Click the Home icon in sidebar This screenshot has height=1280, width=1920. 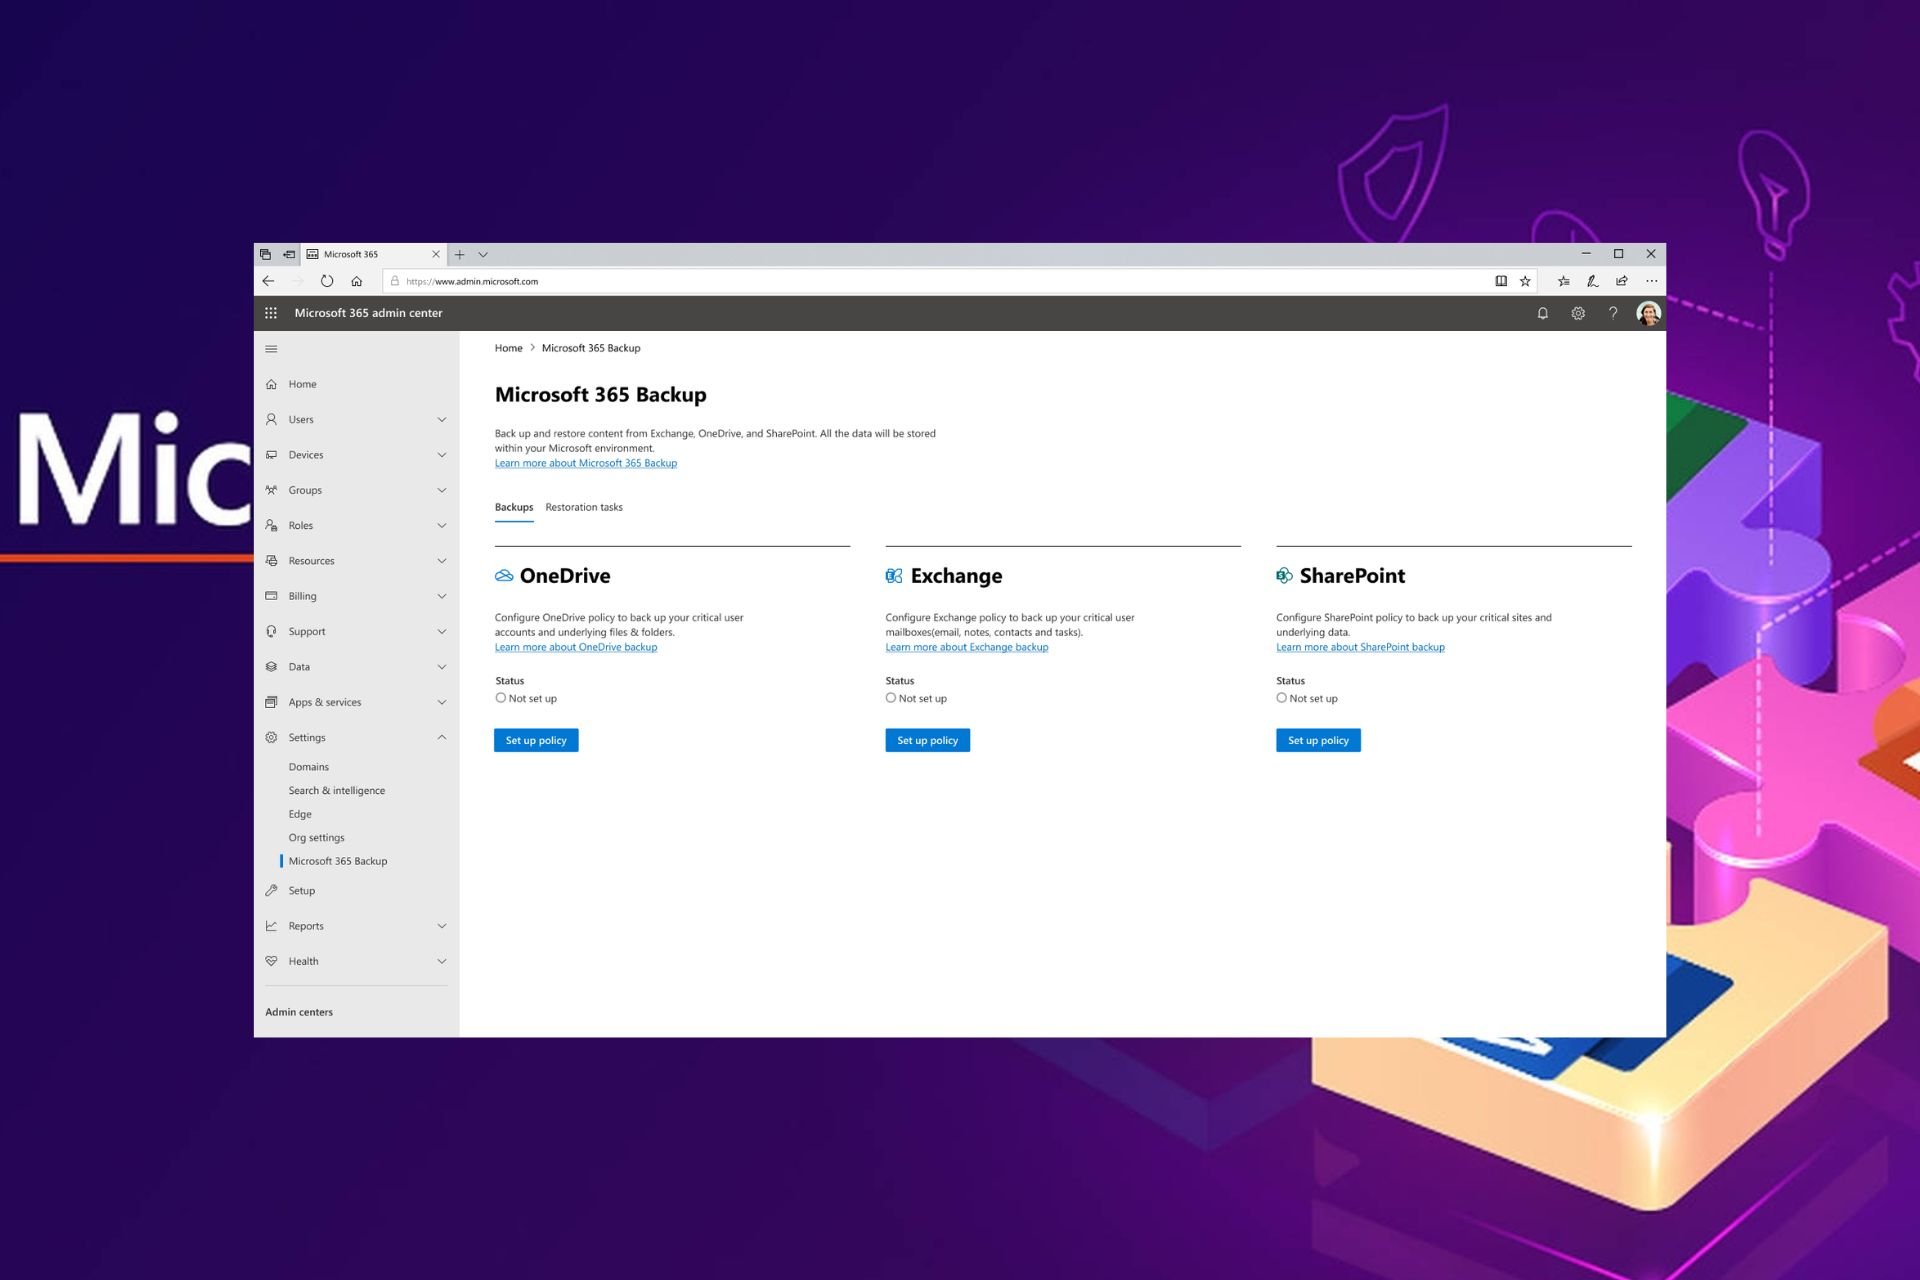(x=271, y=384)
